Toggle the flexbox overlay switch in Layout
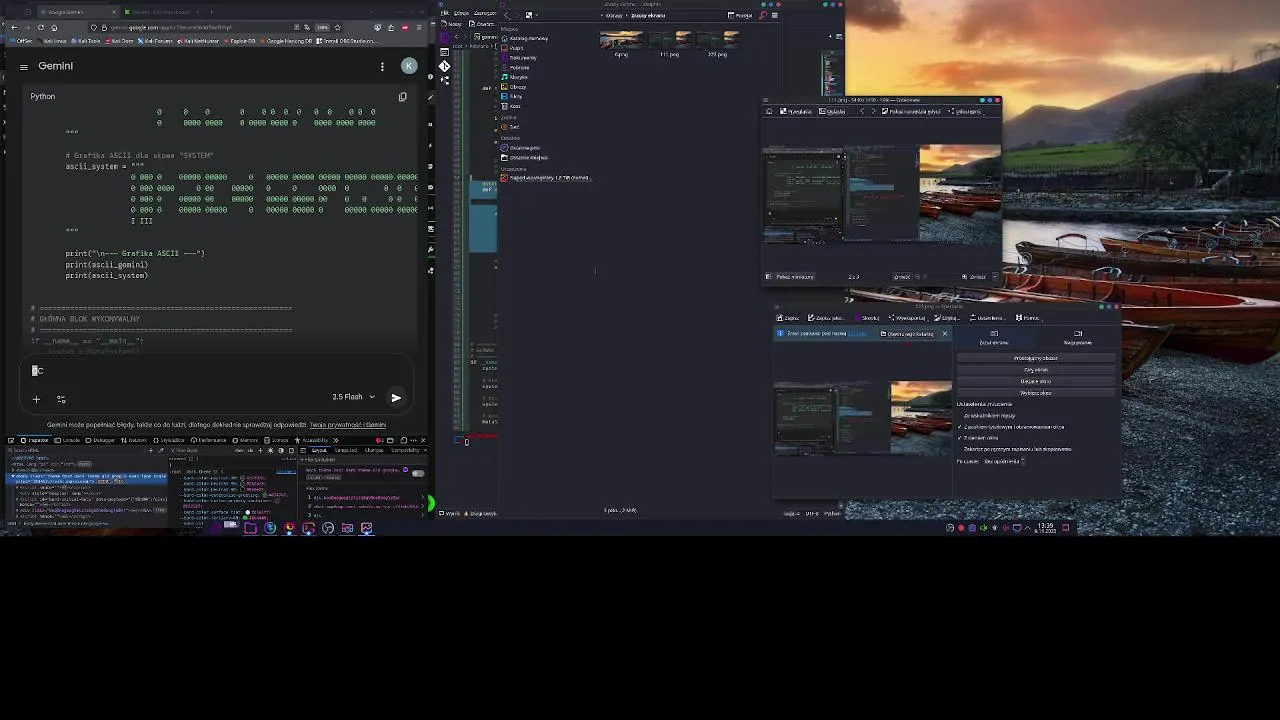1280x720 pixels. pyautogui.click(x=418, y=473)
